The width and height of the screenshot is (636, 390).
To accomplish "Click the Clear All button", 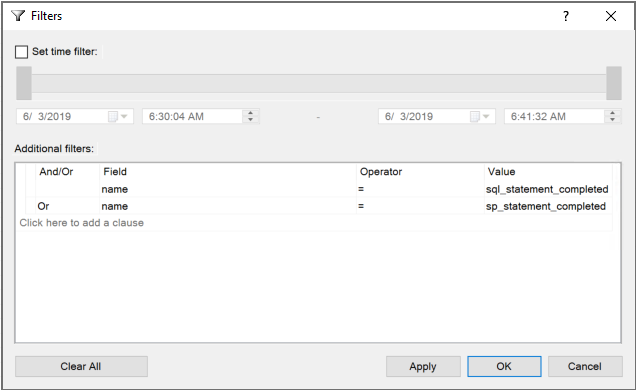I will point(81,366).
